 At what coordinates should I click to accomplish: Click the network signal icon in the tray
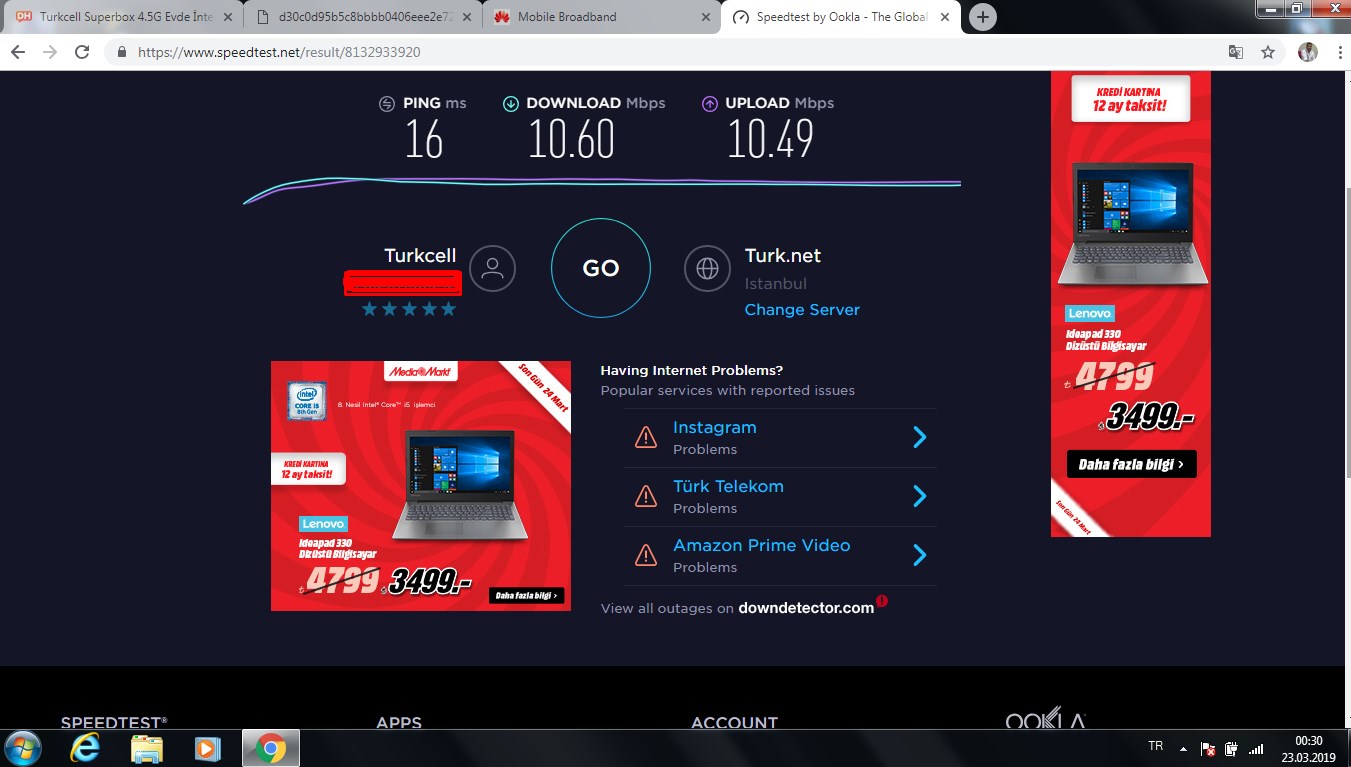click(1256, 748)
